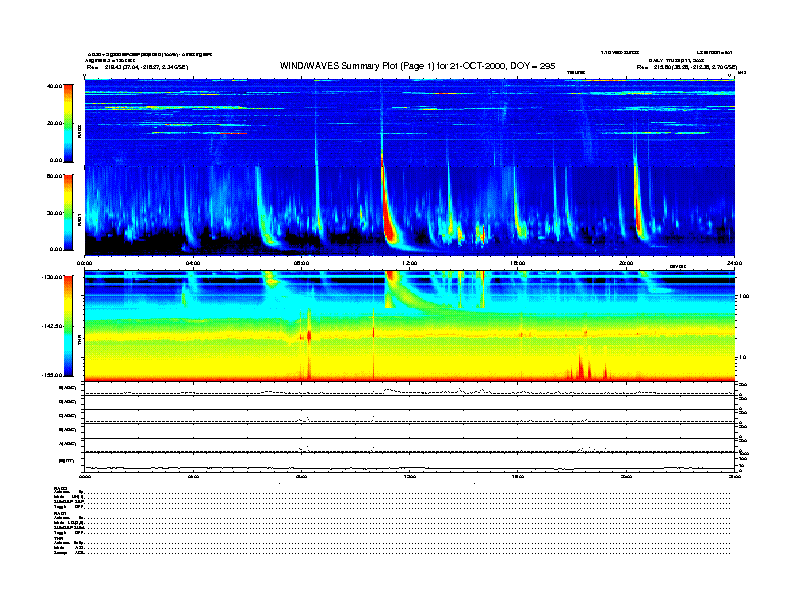This screenshot has height=612, width=792.
Task: Click the 04:00 tick label under RAD1 spectrogram
Action: (x=193, y=263)
